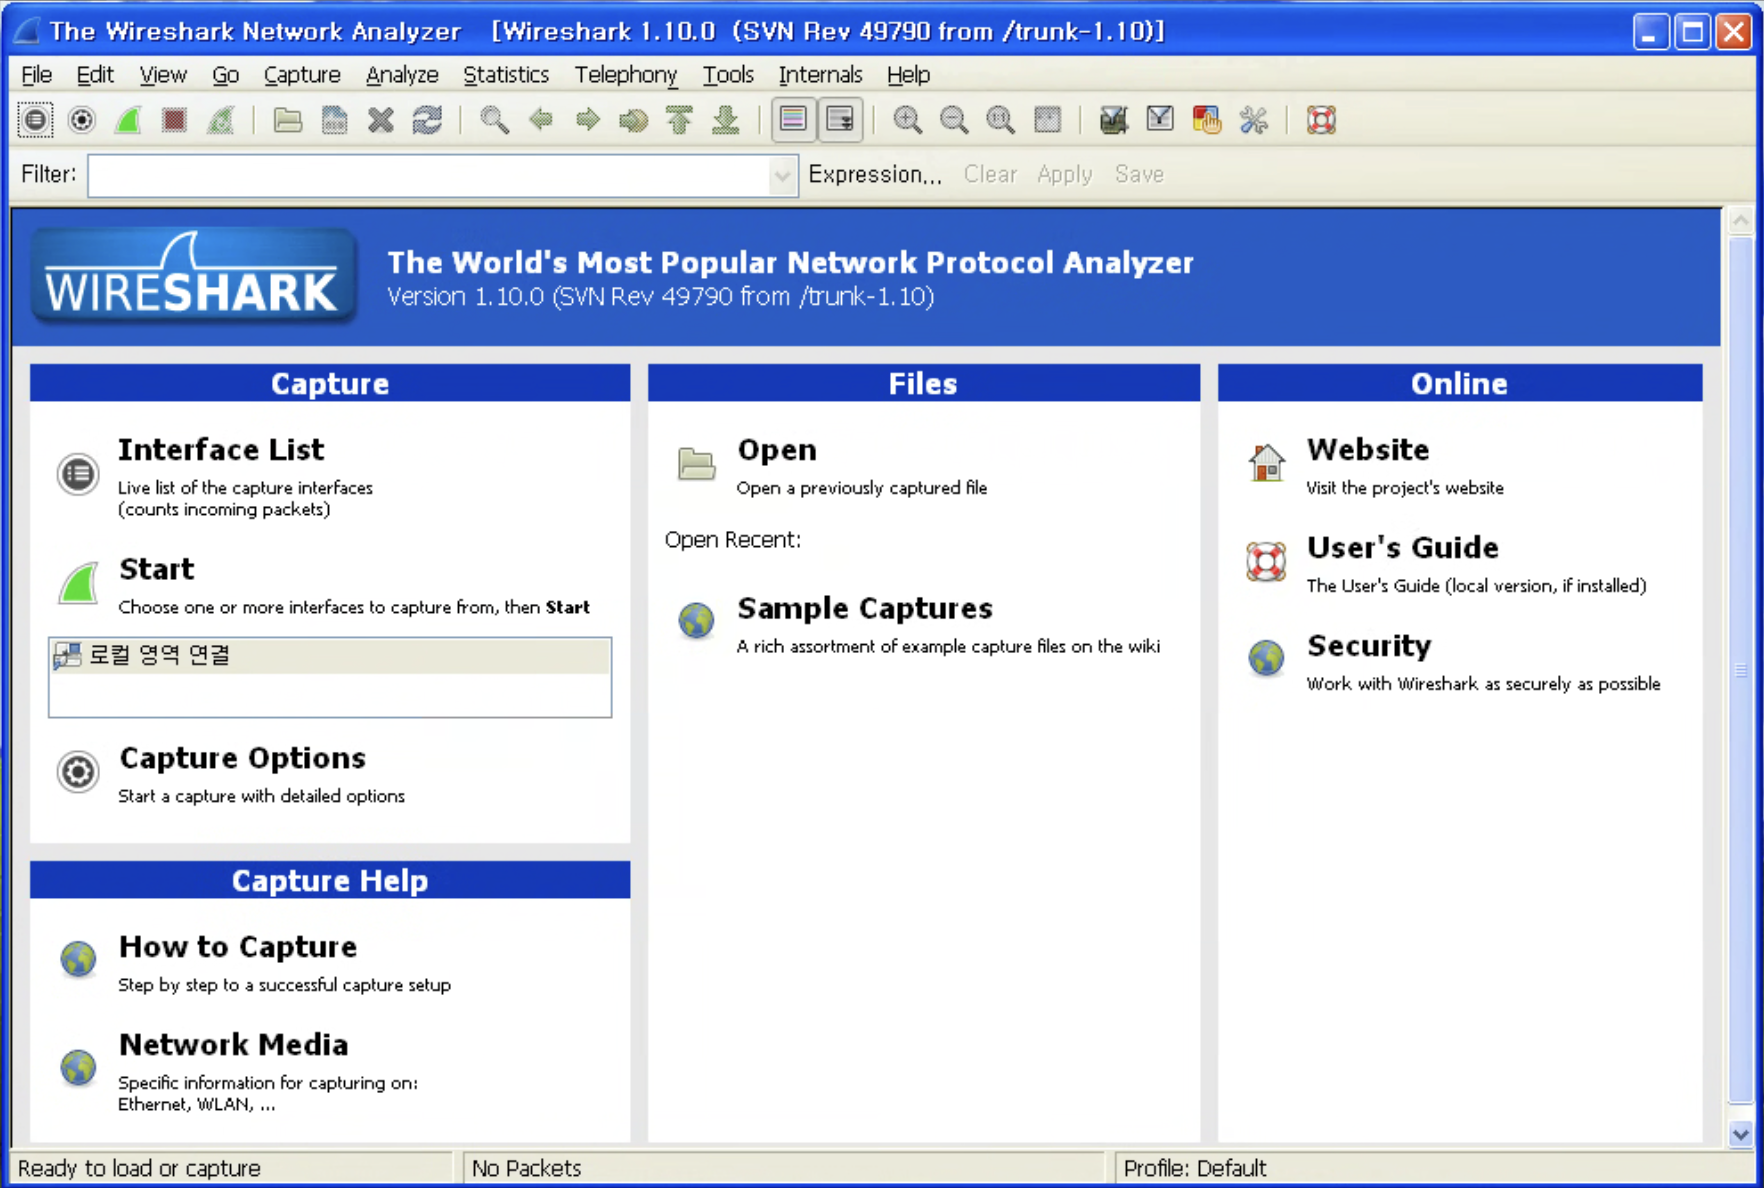
Task: Save this capture file toolbar icon
Action: click(x=334, y=121)
